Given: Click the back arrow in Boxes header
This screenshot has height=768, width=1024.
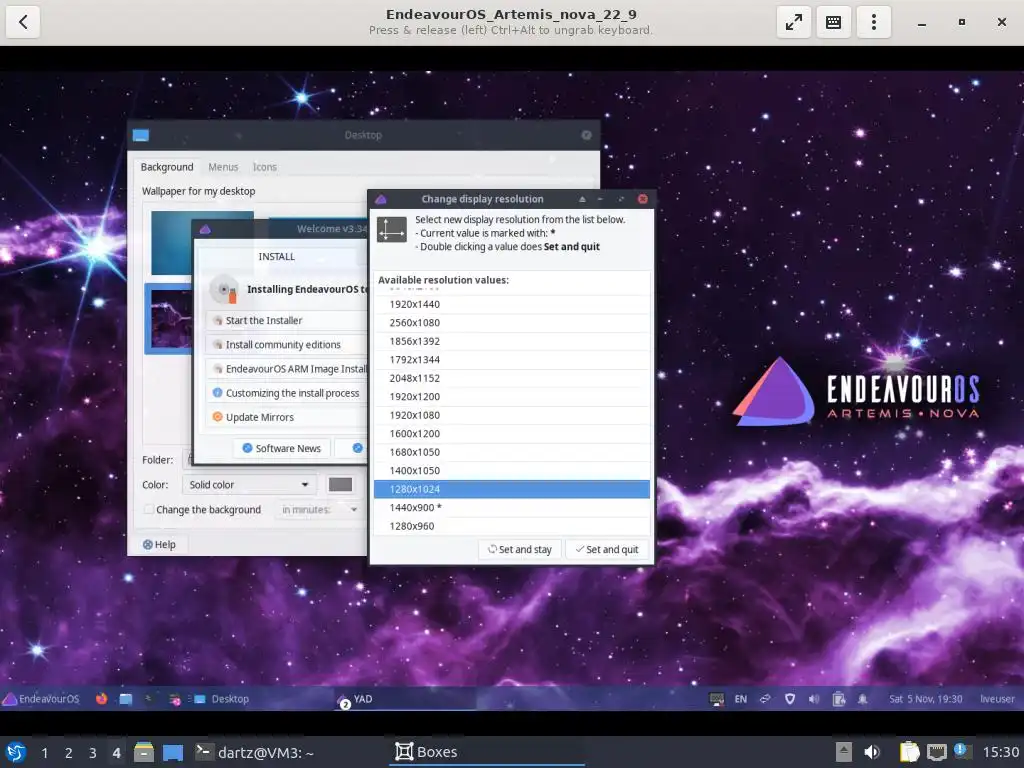Looking at the screenshot, I should [x=23, y=22].
